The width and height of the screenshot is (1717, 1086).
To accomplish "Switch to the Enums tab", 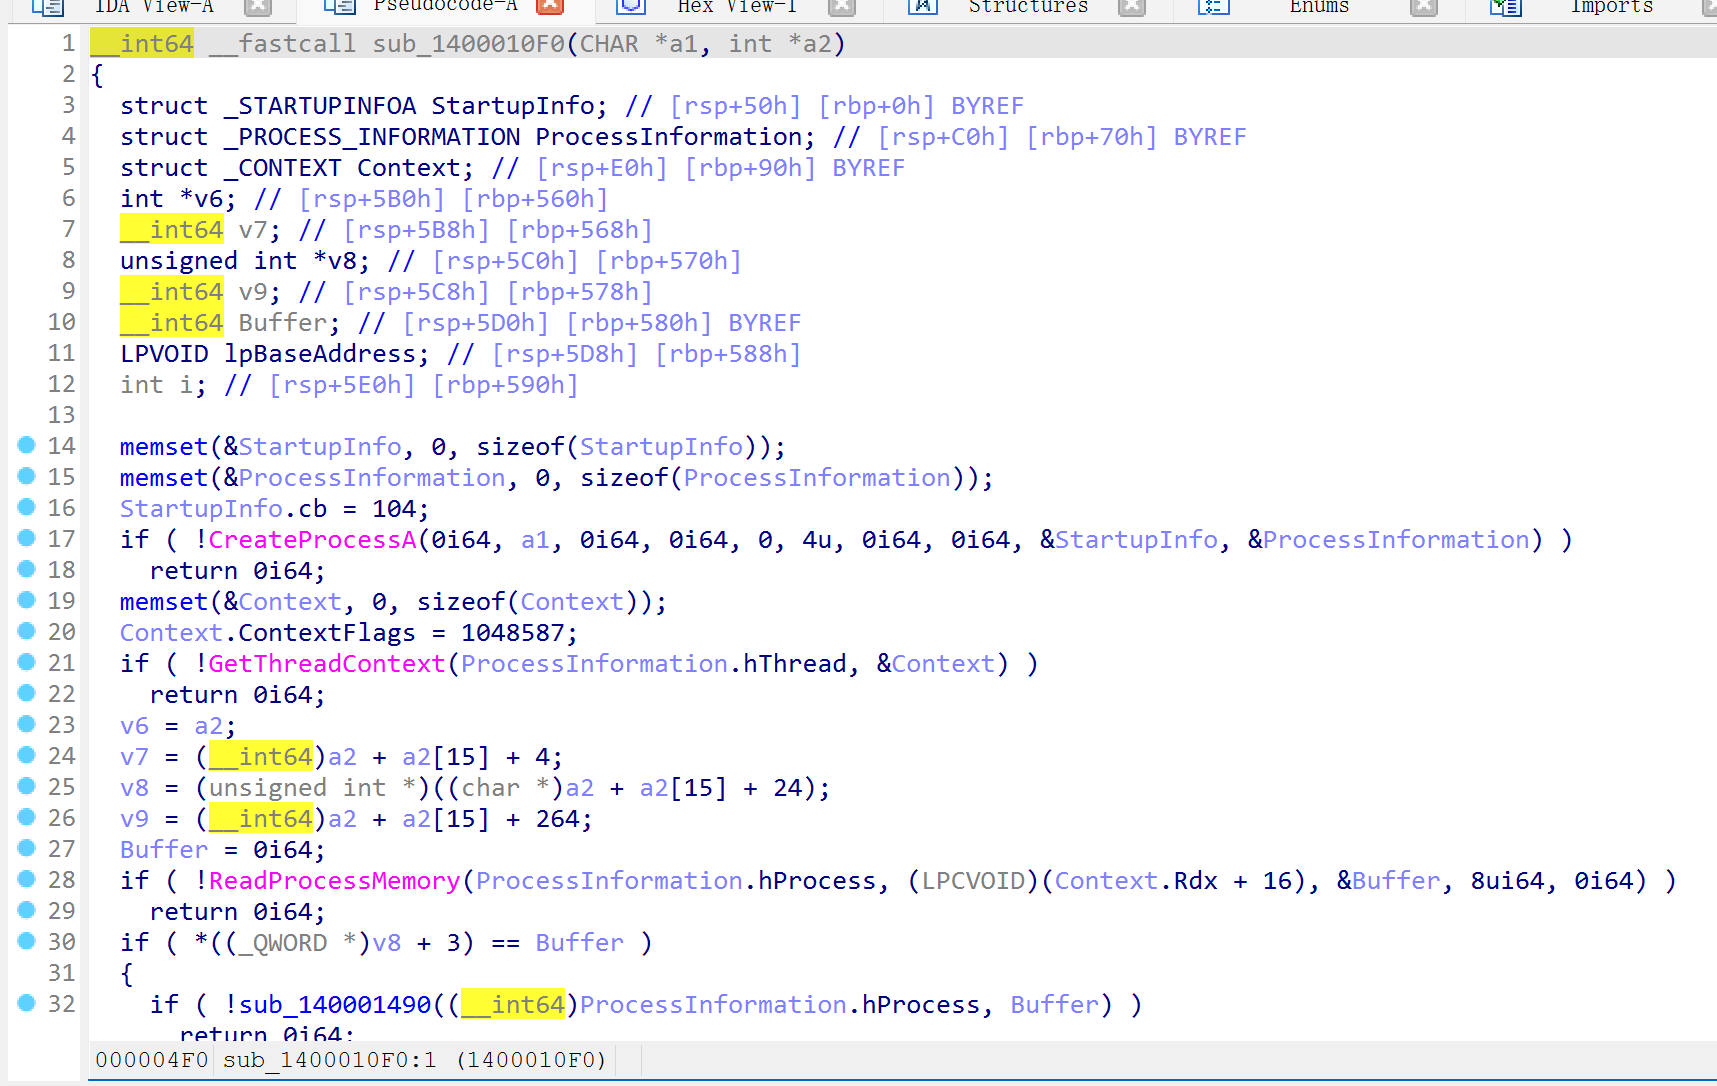I will [1318, 7].
